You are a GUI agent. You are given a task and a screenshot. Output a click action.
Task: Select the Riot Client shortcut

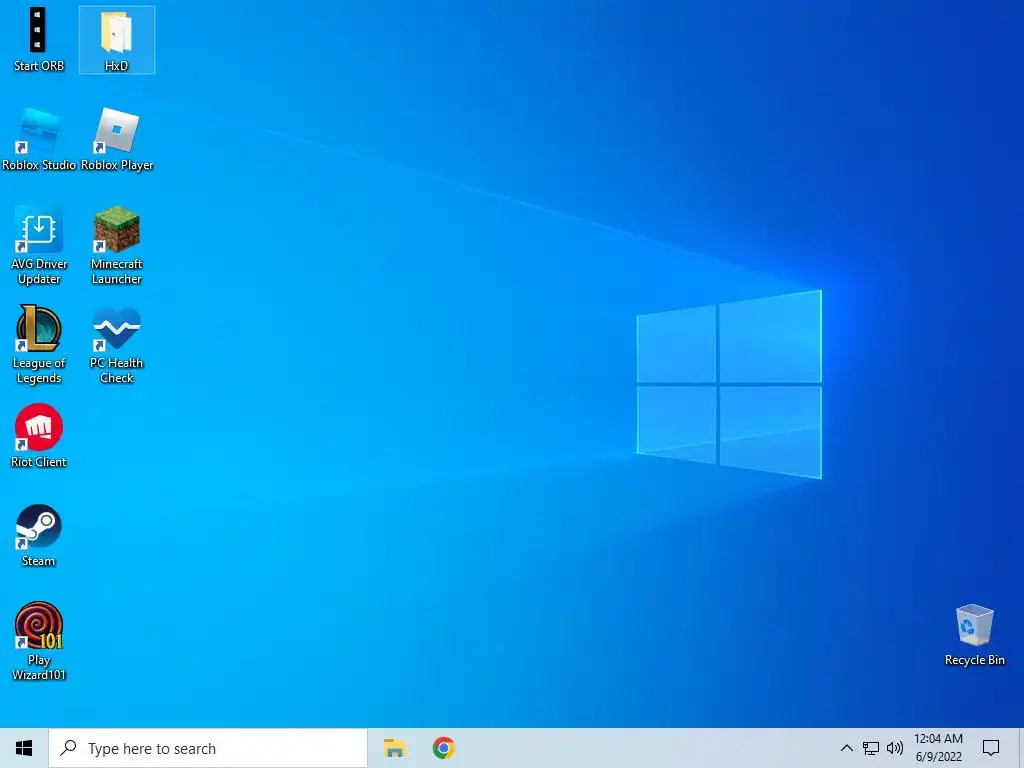coord(39,436)
